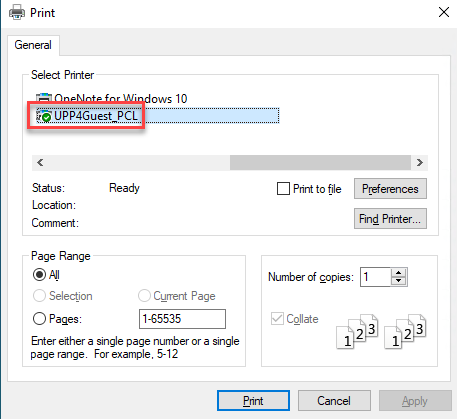Viewport: 457px width, 419px height.
Task: Click the Find Printer button
Action: coord(390,219)
